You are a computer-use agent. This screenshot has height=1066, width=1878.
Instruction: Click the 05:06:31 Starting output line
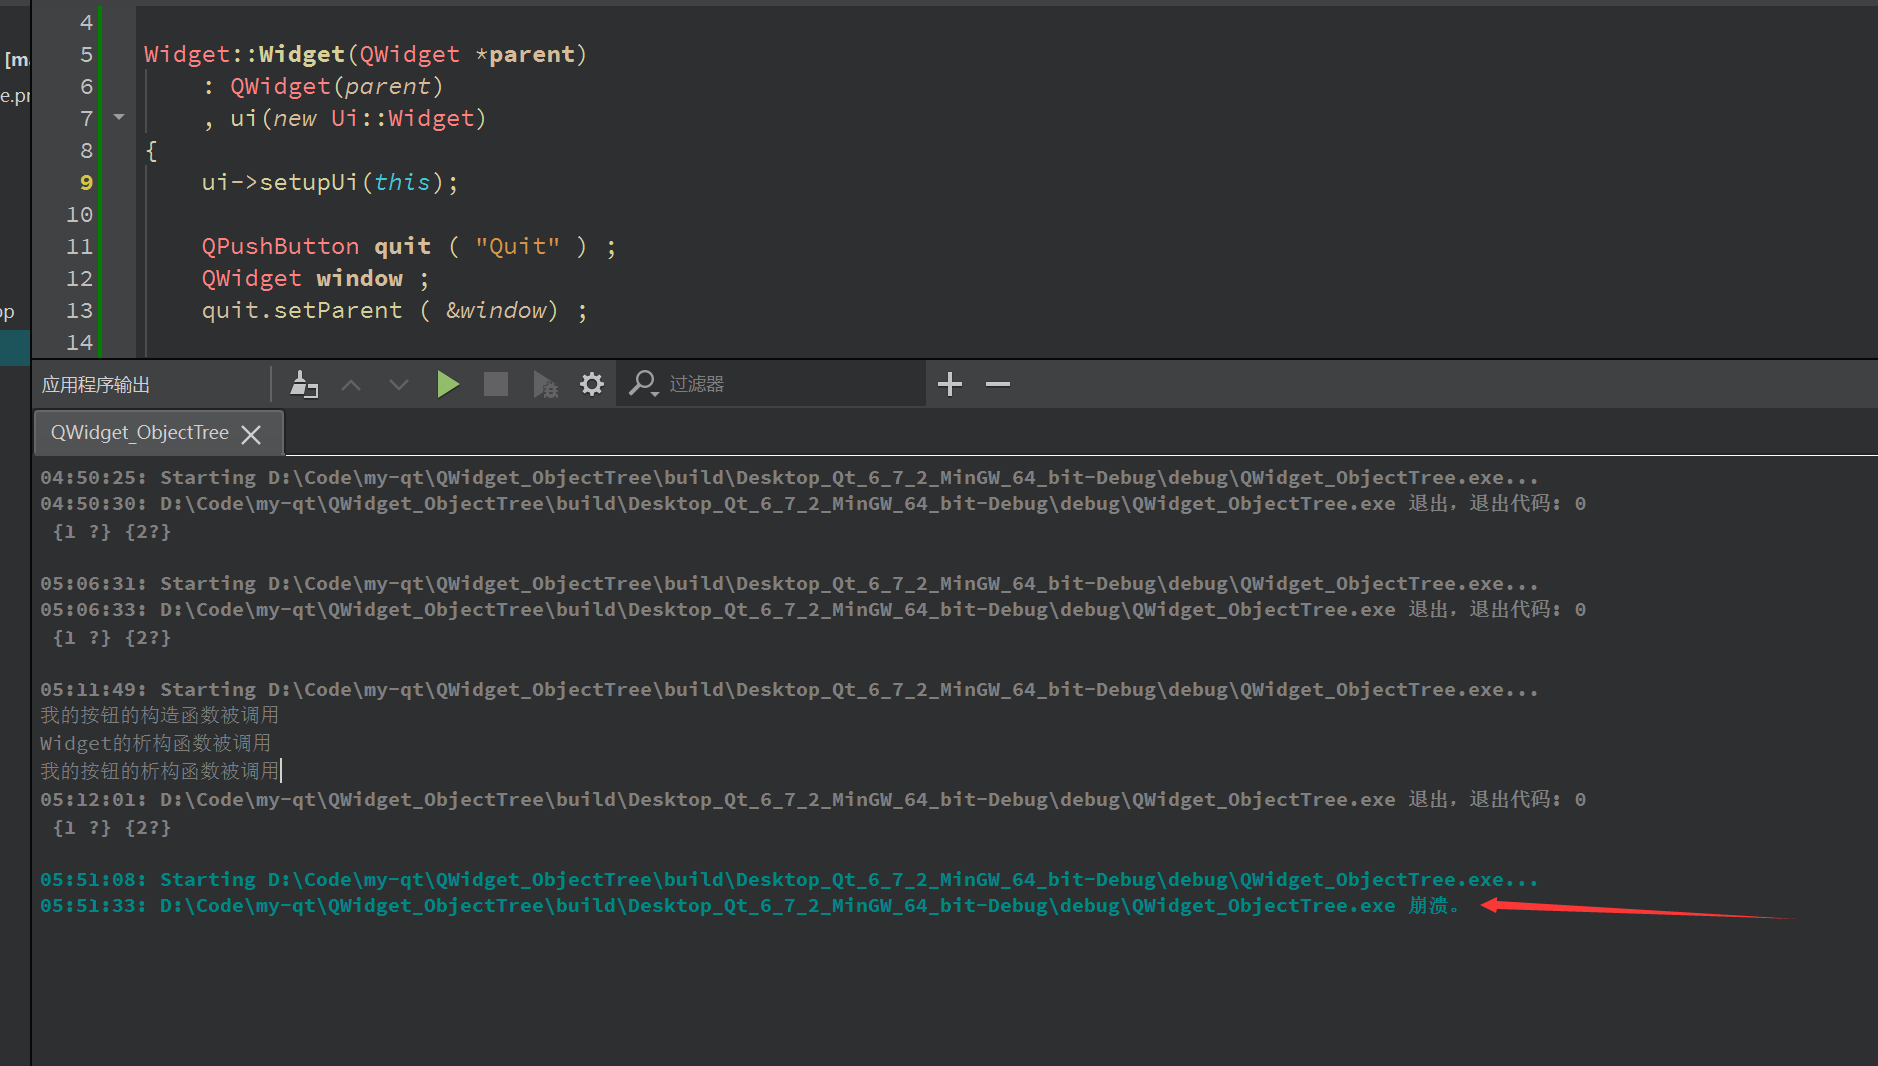[789, 583]
